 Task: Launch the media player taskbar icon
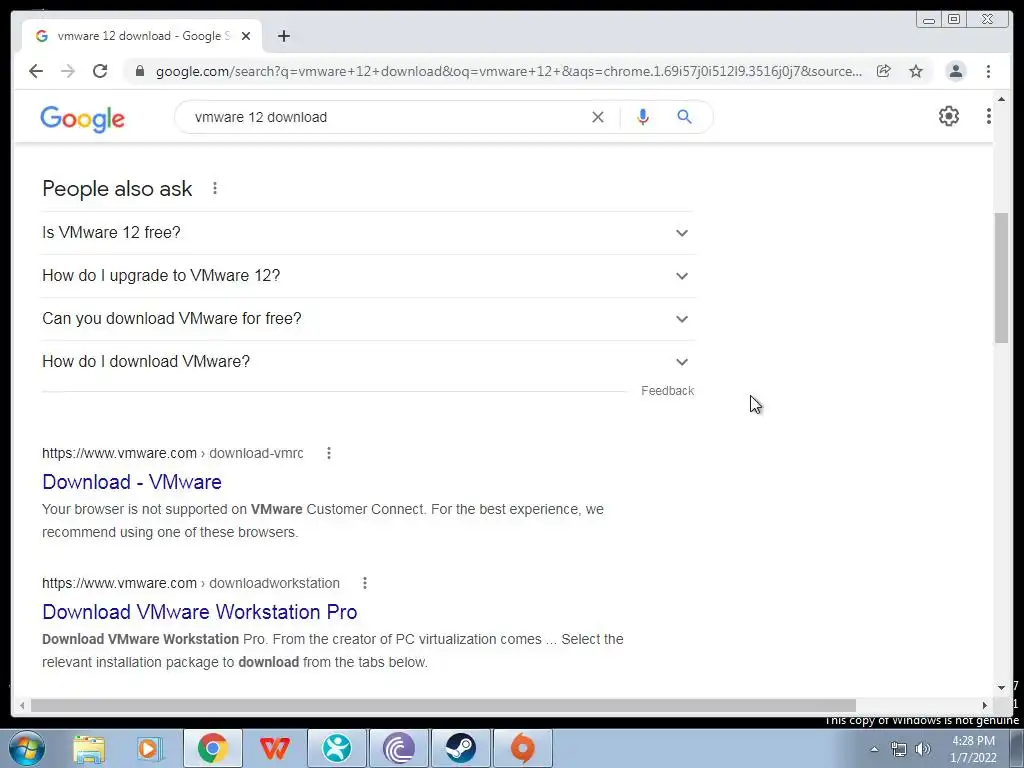[150, 748]
